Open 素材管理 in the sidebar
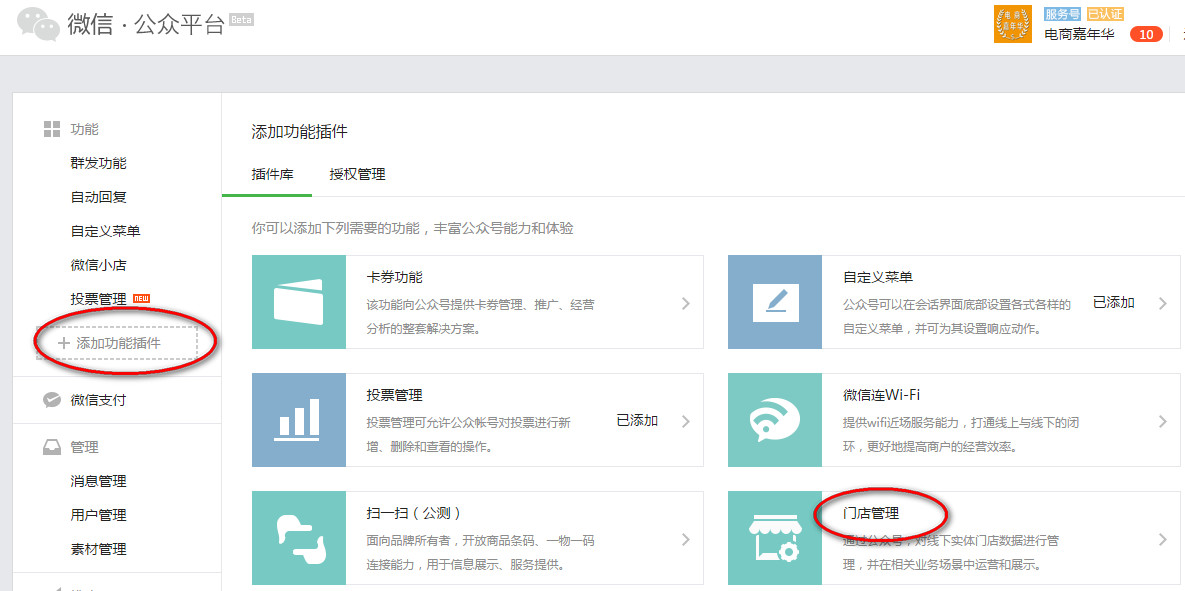 [x=98, y=549]
